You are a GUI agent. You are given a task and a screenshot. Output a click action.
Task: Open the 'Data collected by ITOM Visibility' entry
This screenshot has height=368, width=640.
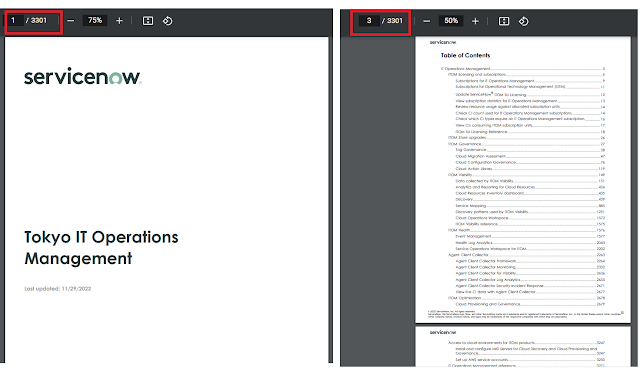point(530,181)
